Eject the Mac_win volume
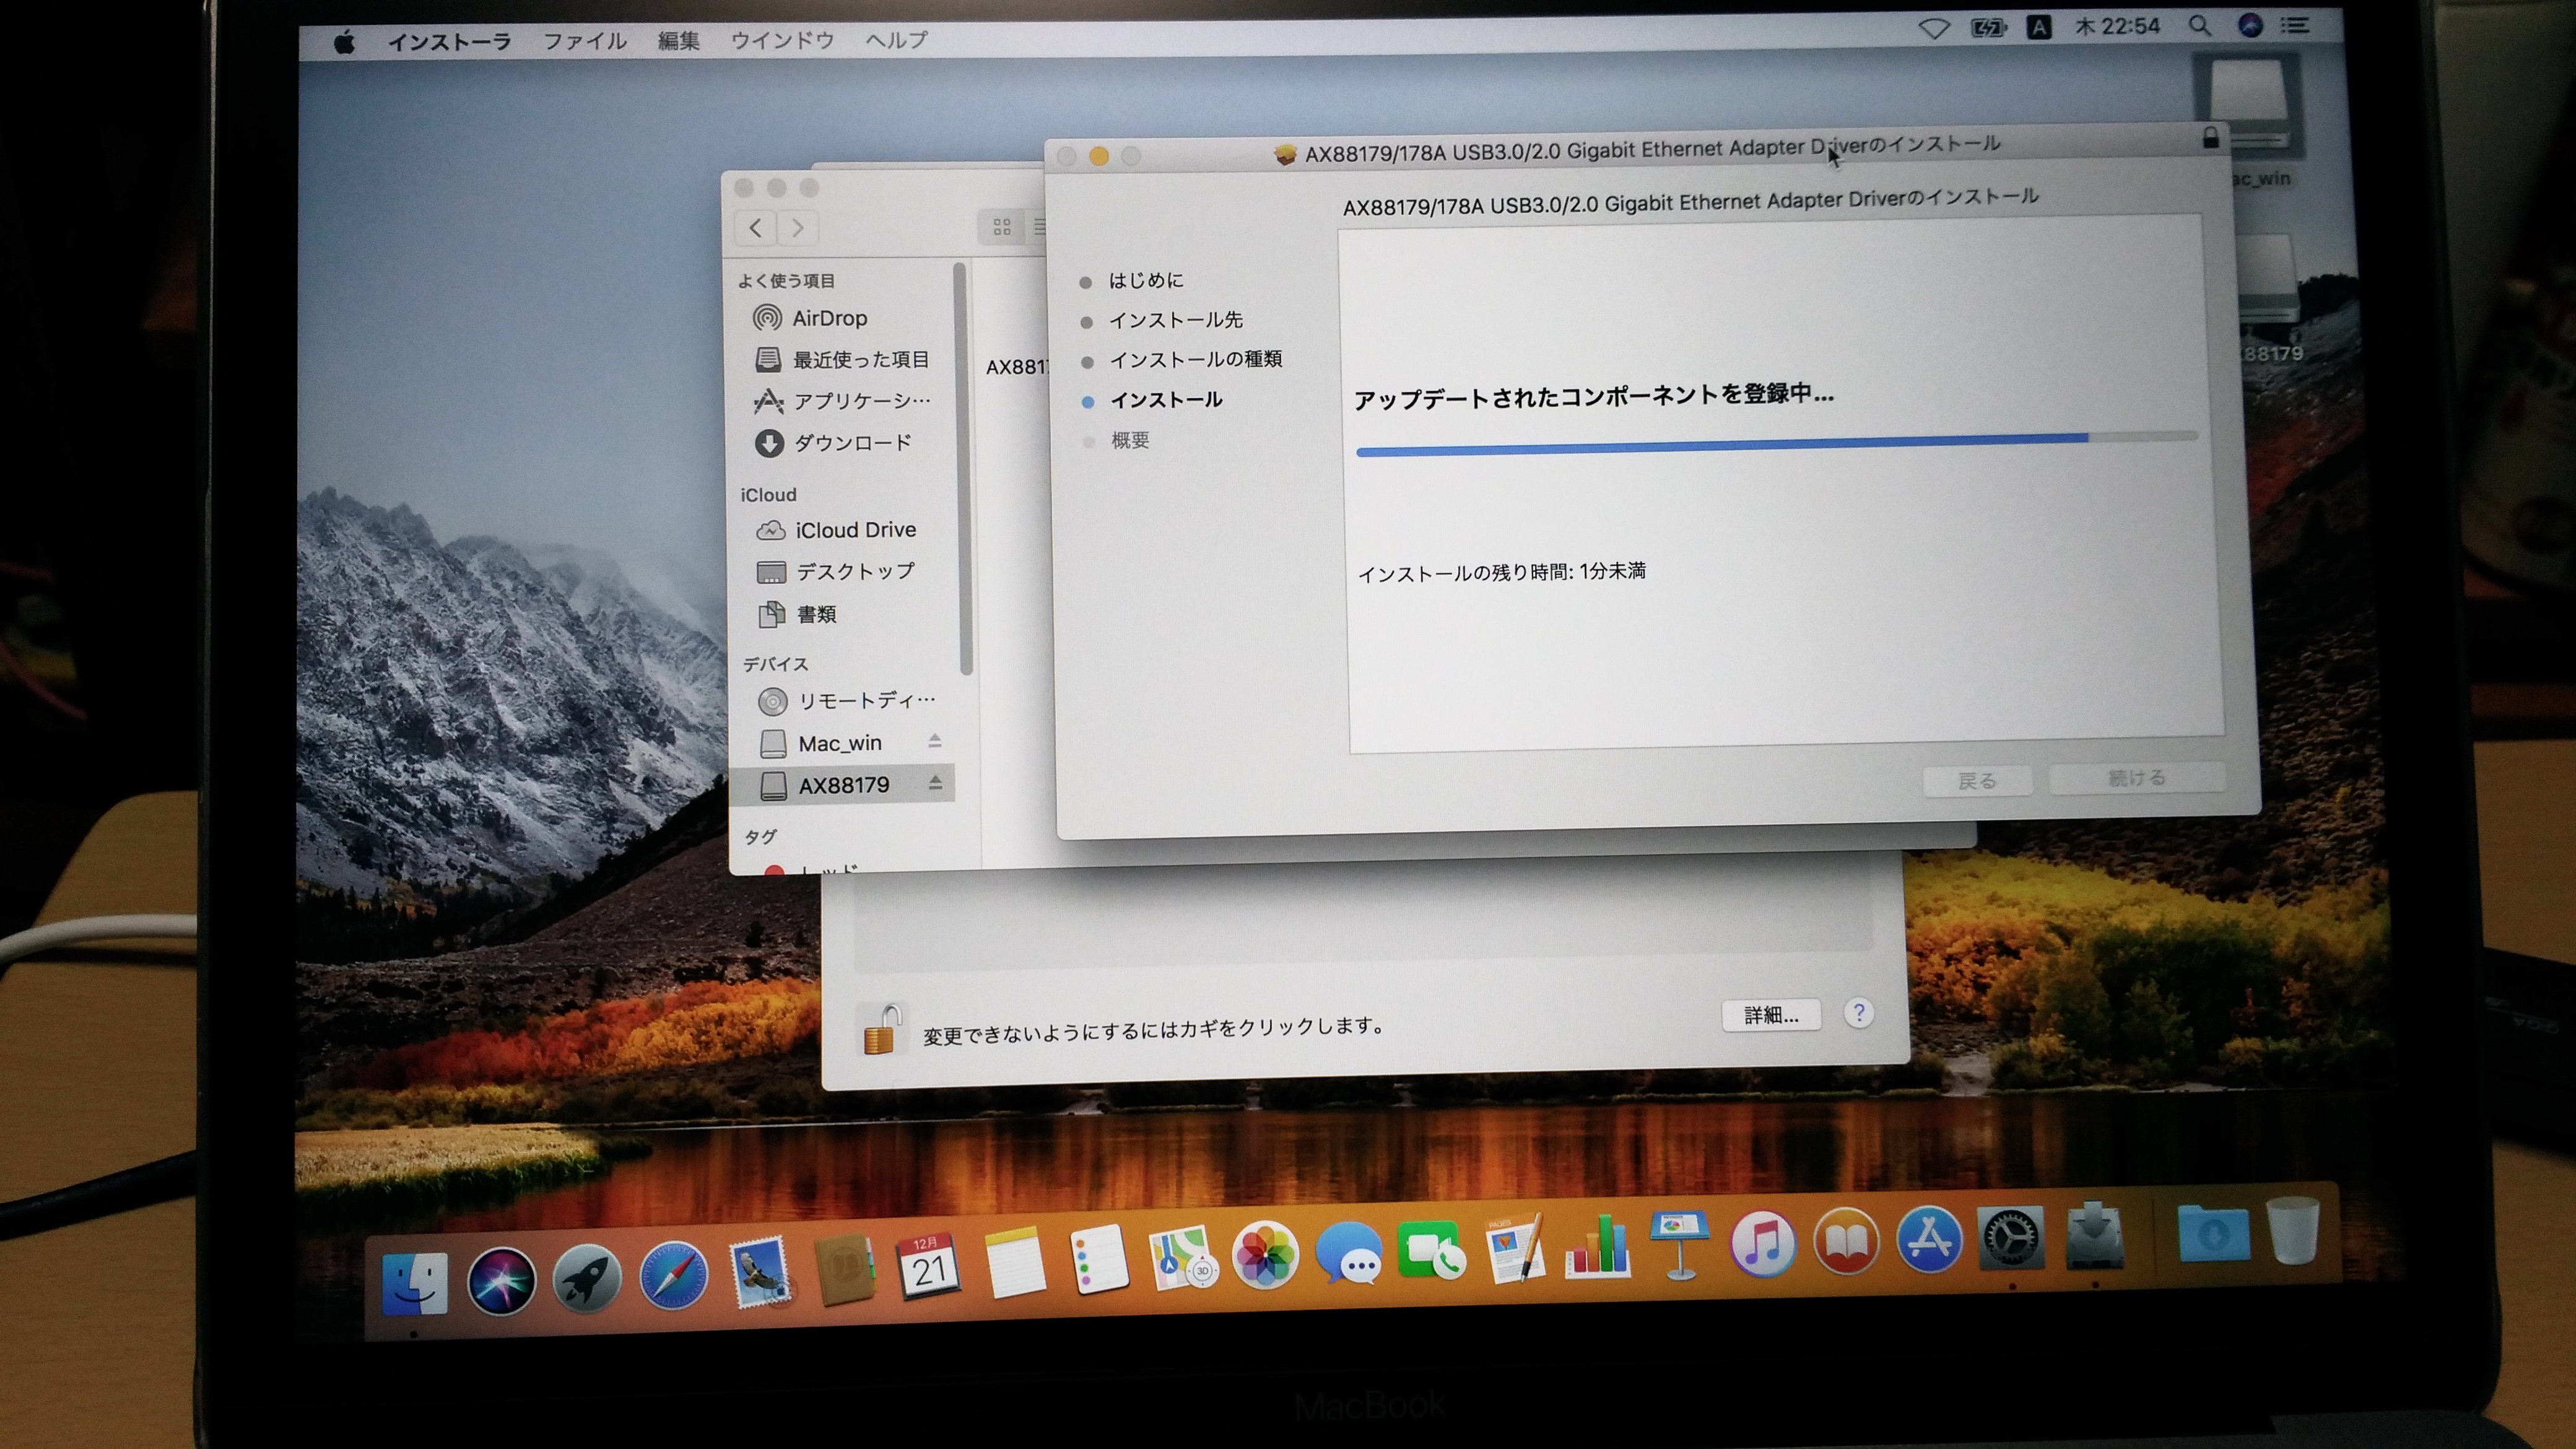 tap(934, 741)
